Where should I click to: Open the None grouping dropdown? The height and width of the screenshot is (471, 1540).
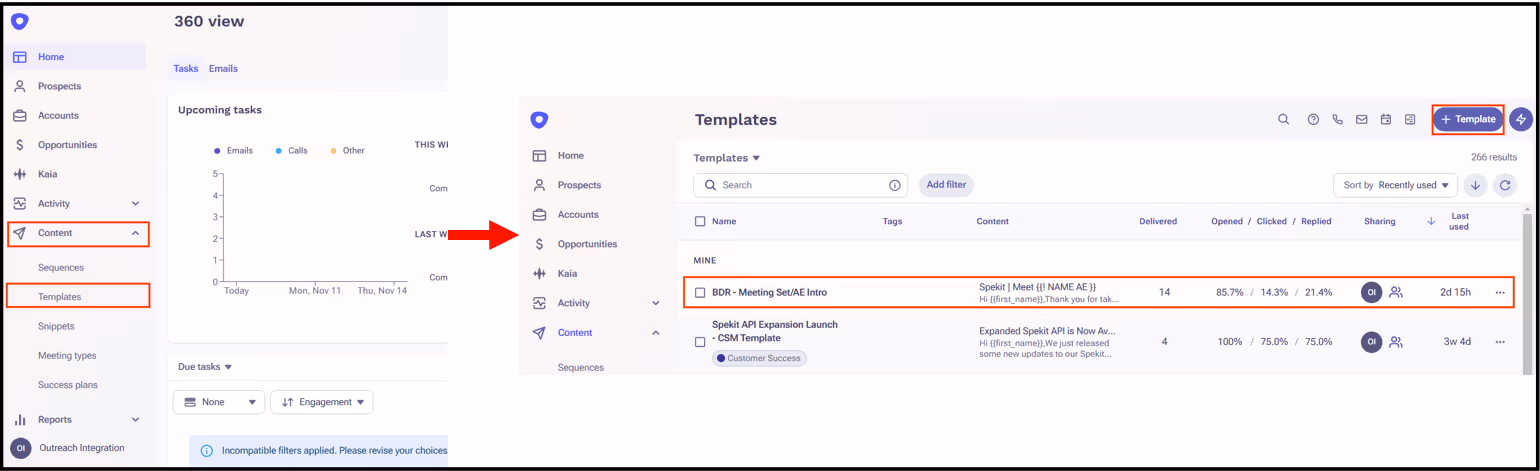219,402
